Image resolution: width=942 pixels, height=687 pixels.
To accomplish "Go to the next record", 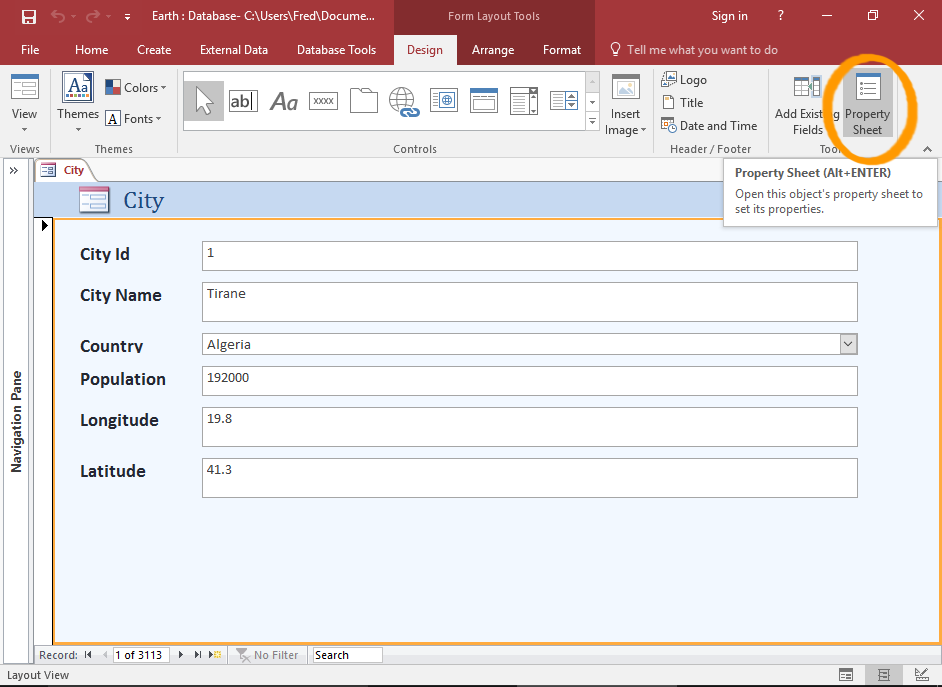I will pos(181,655).
